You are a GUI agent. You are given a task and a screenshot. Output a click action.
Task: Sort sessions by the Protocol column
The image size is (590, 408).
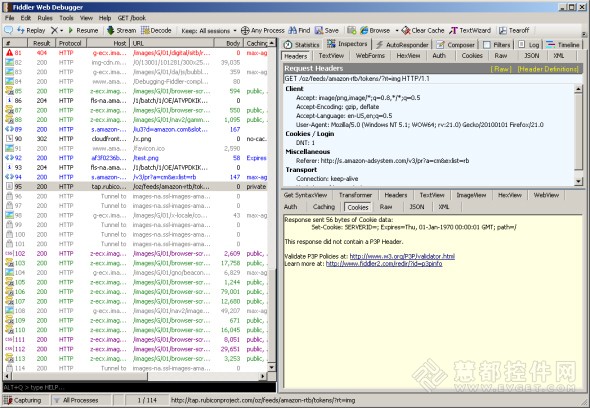click(x=70, y=43)
